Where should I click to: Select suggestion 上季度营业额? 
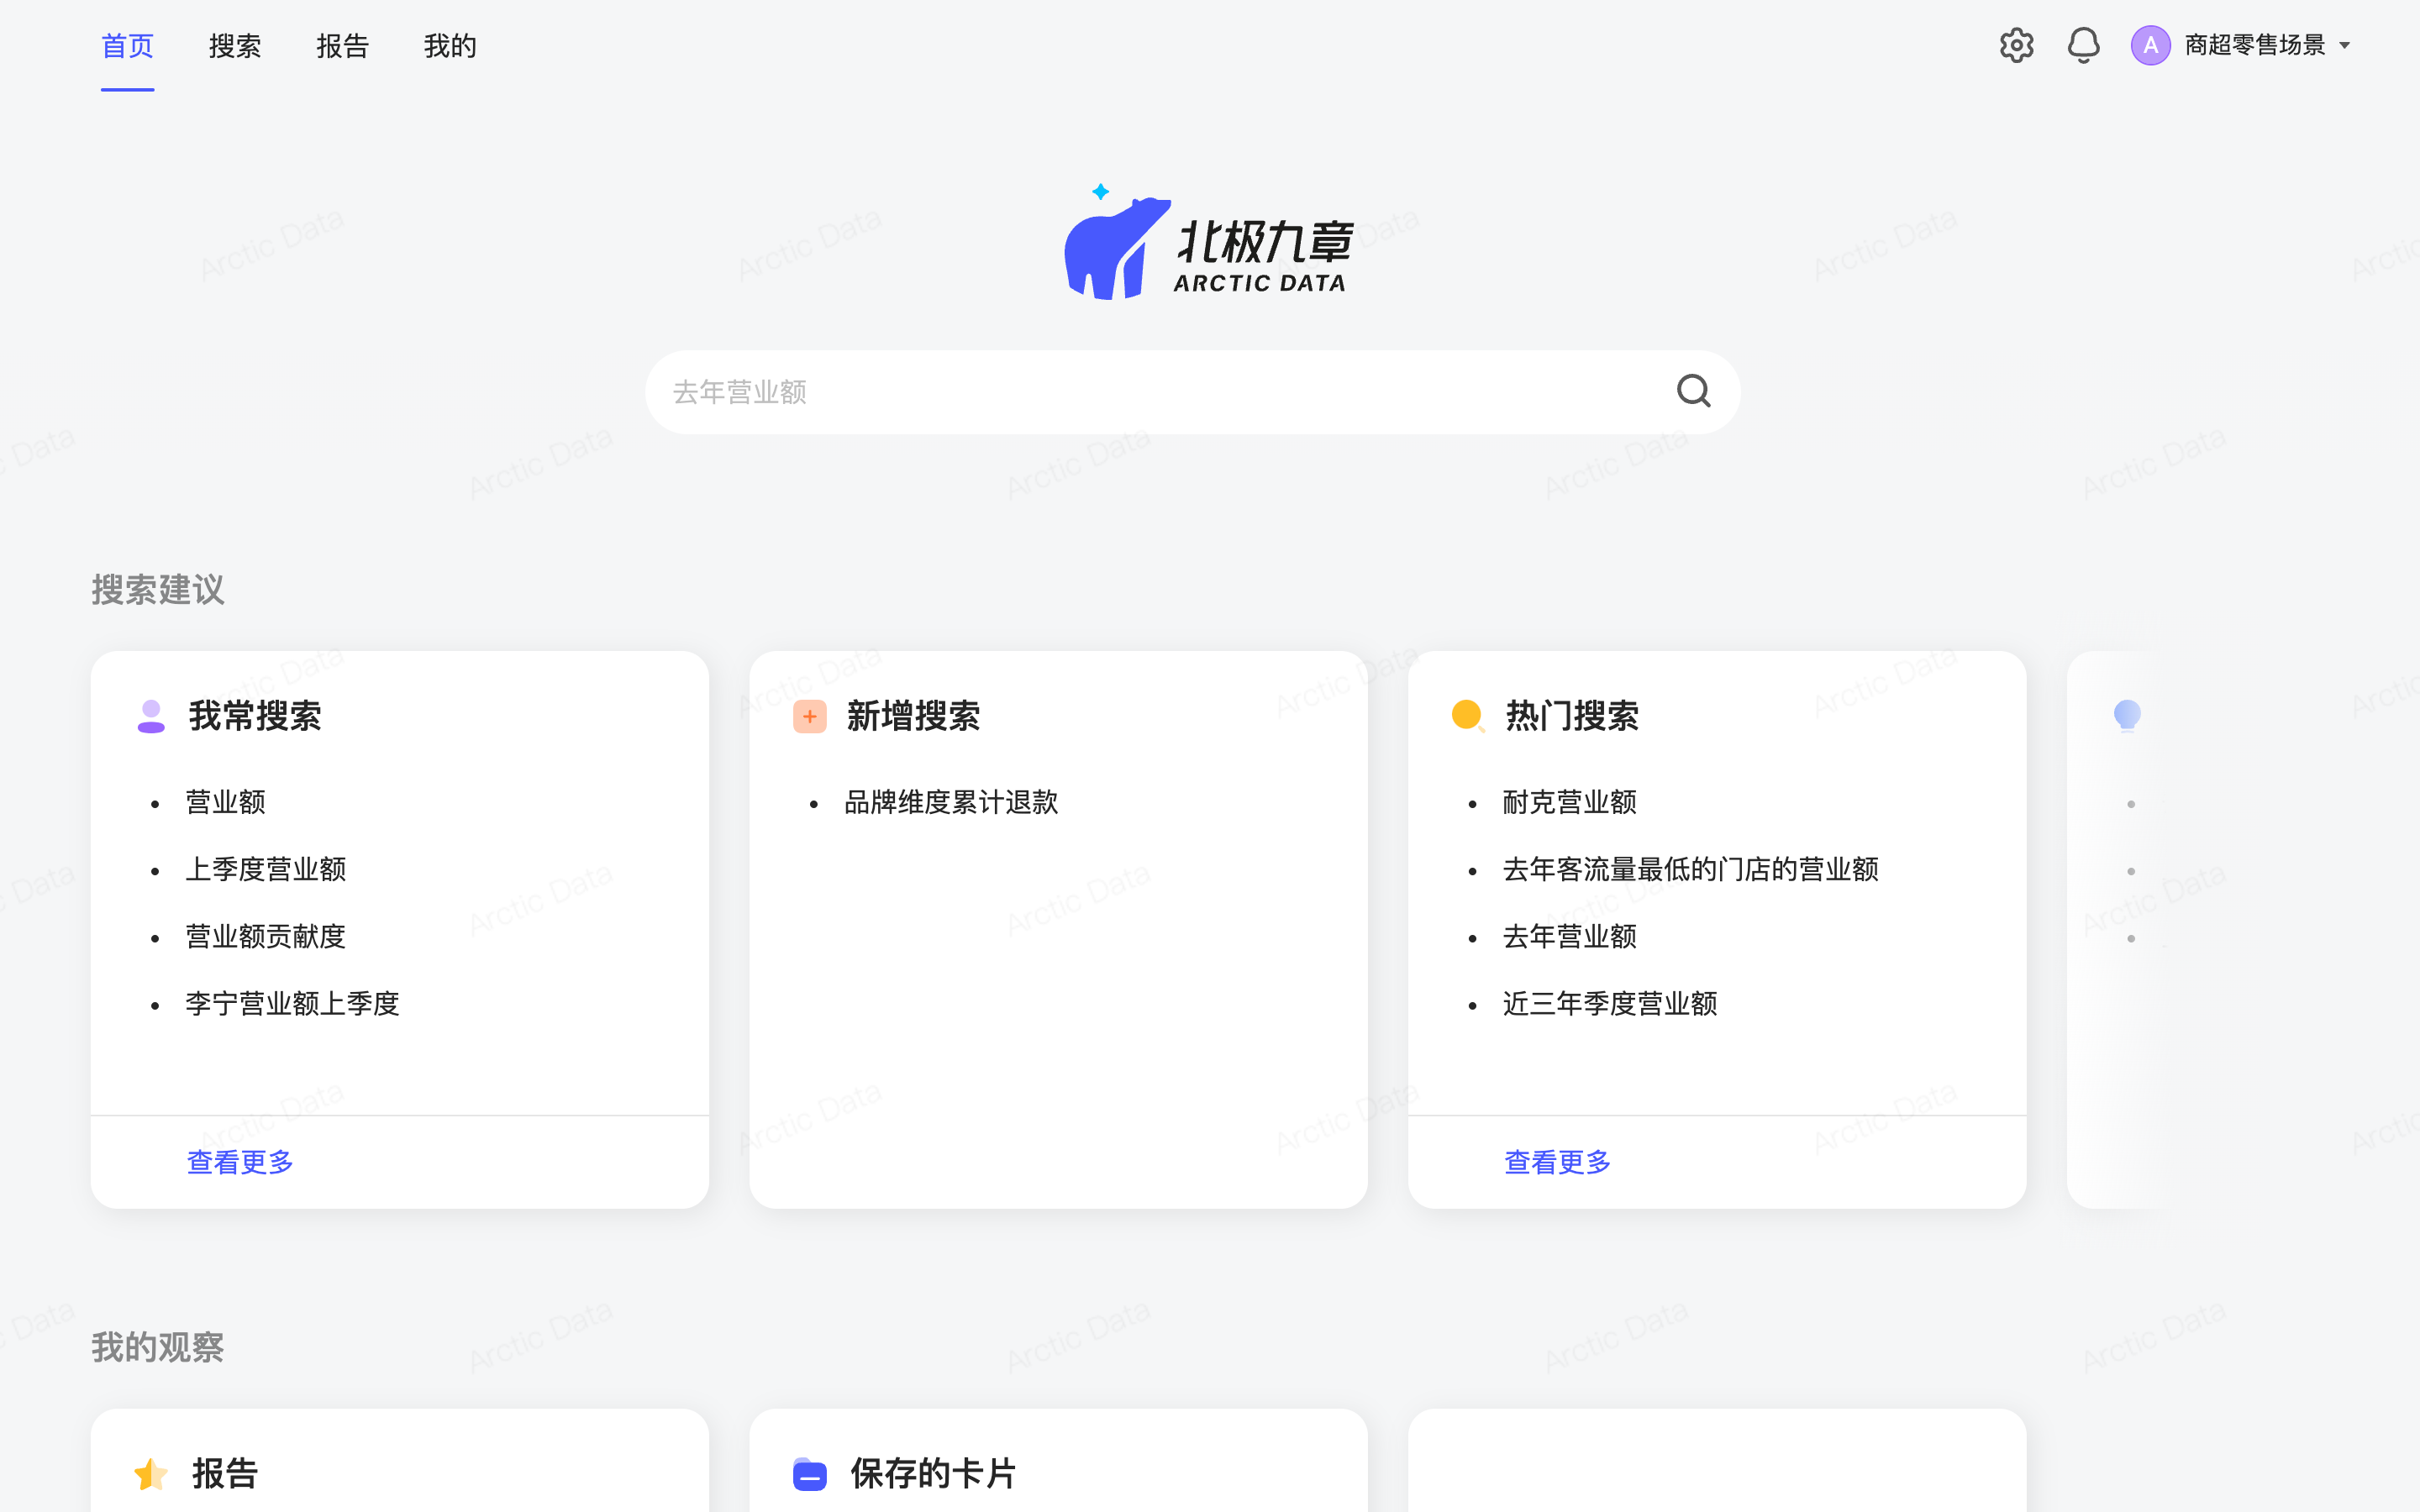pyautogui.click(x=266, y=869)
